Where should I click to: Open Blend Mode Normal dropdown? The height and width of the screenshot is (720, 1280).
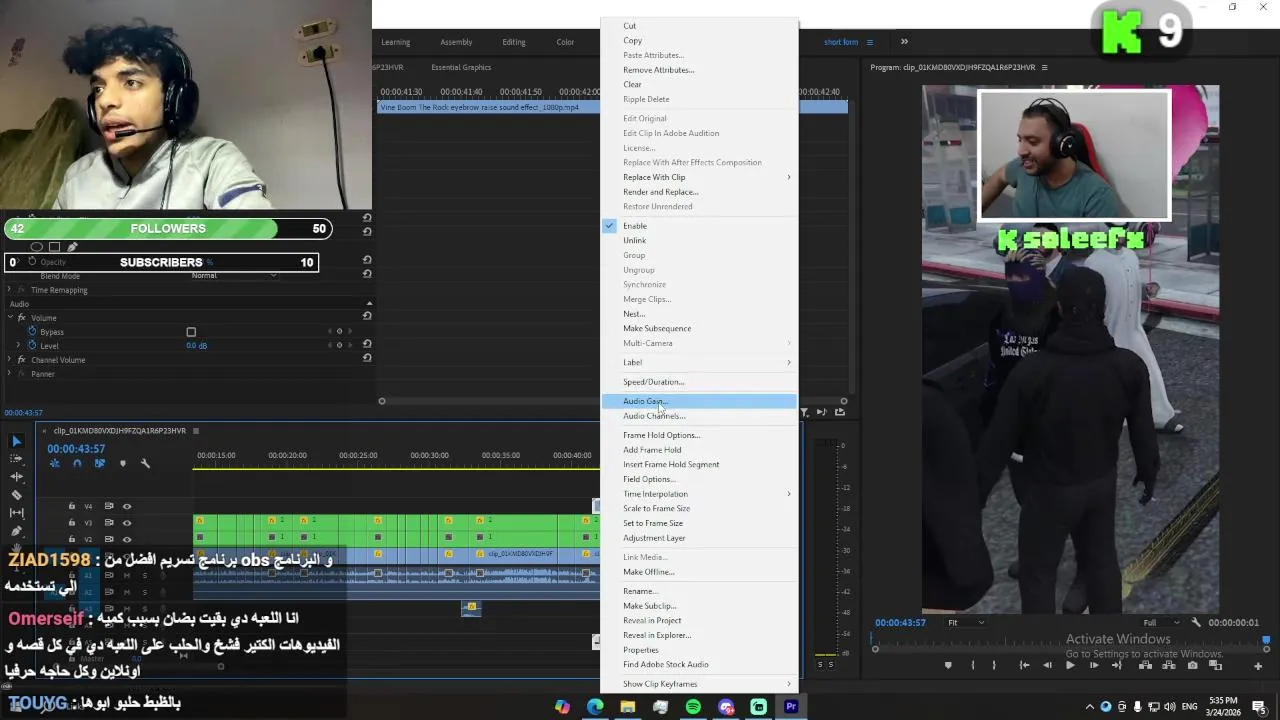coord(234,276)
